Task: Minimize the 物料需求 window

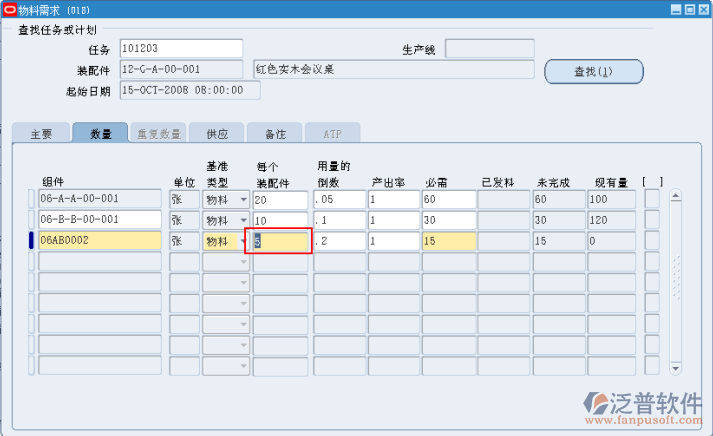Action: (x=676, y=9)
